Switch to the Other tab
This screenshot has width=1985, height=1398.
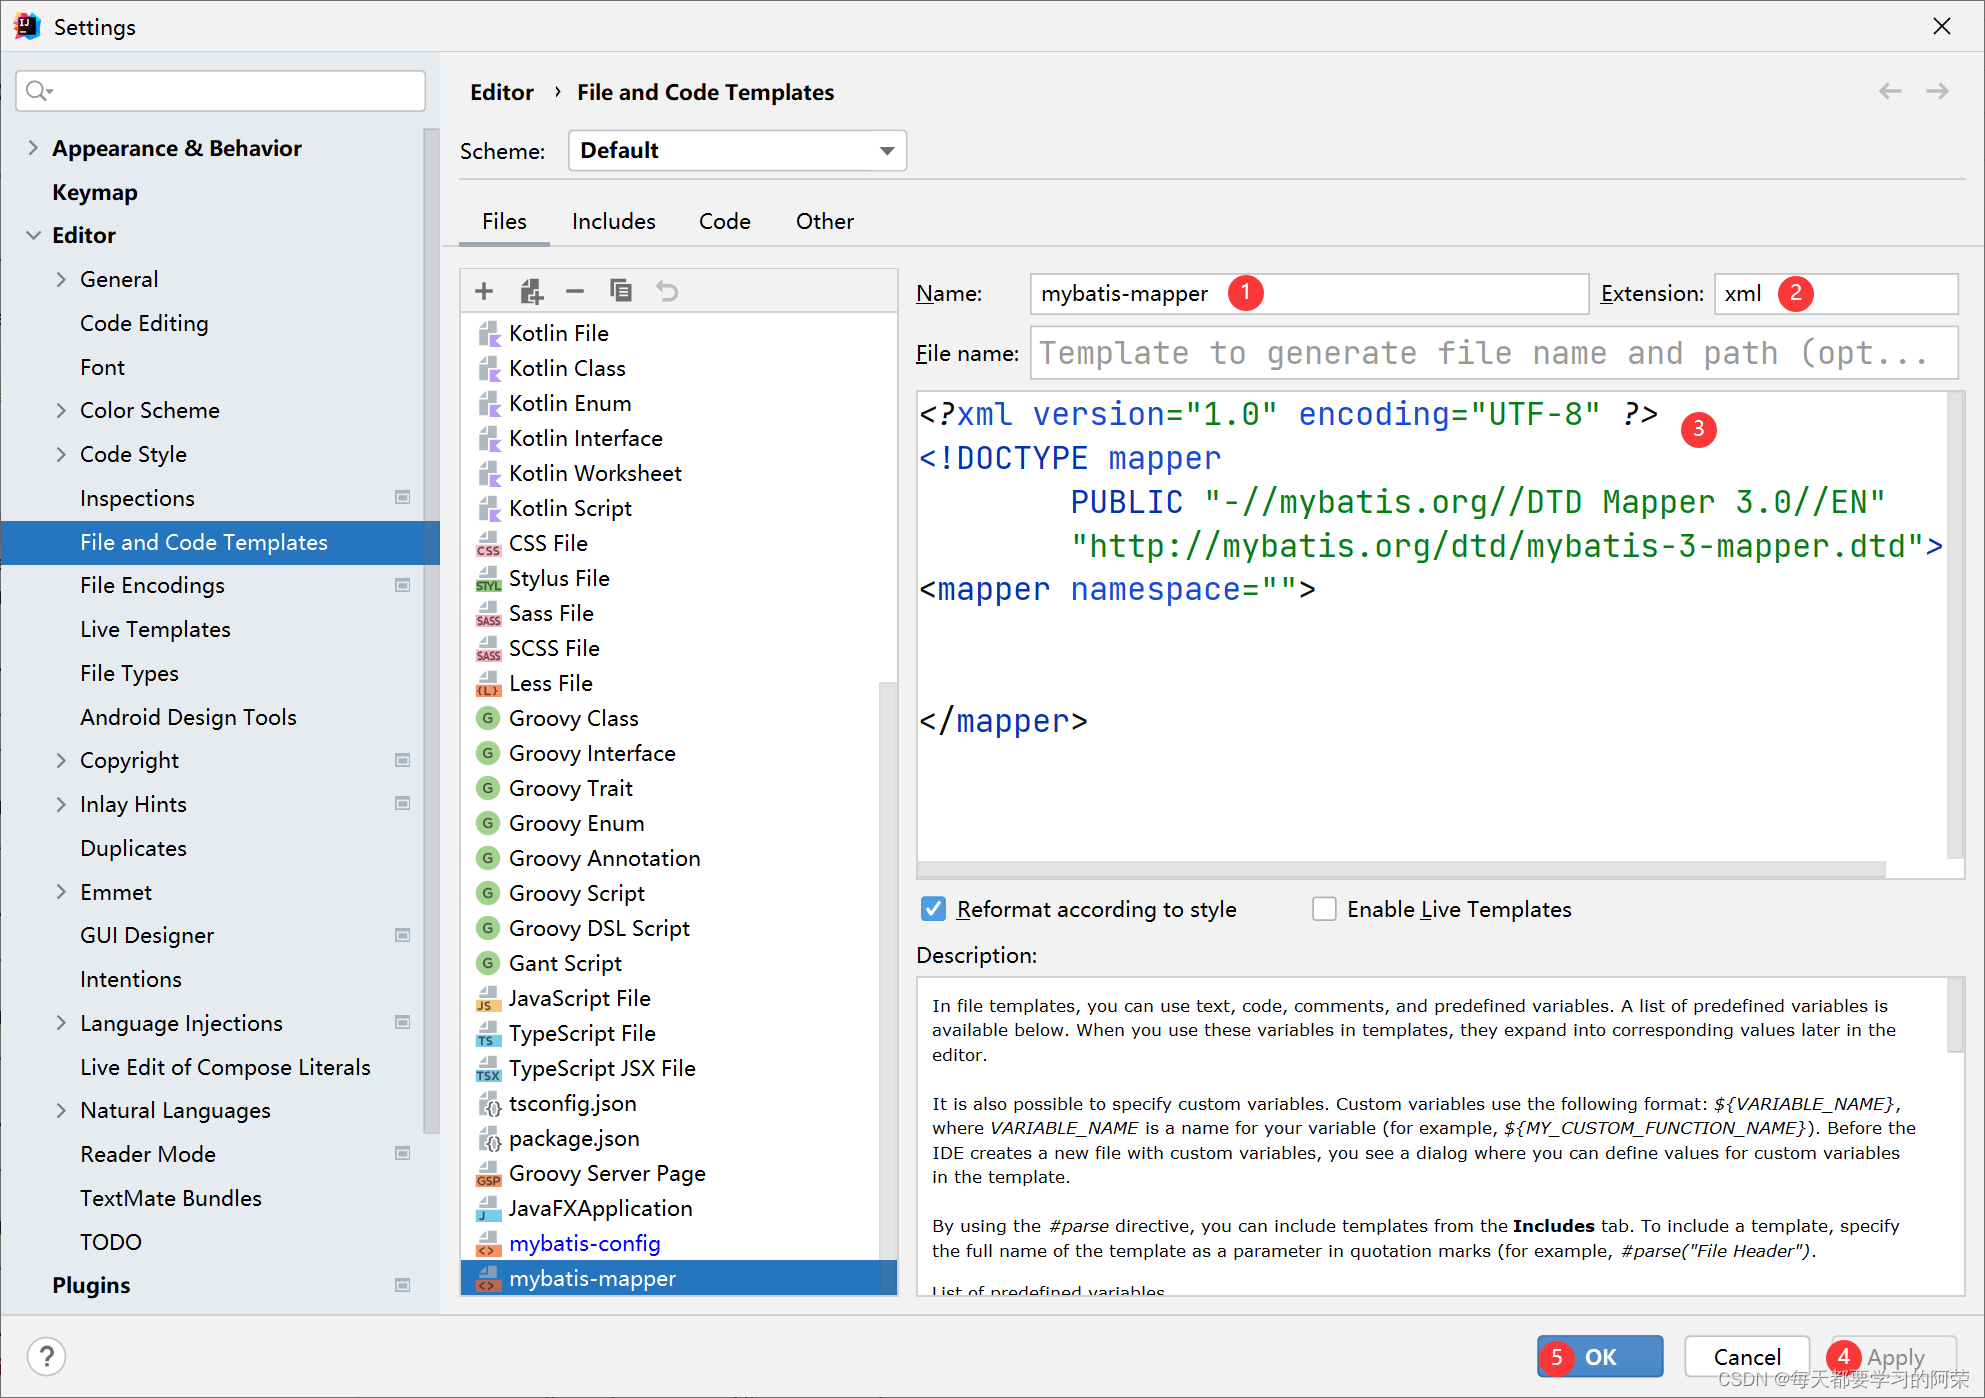(824, 221)
